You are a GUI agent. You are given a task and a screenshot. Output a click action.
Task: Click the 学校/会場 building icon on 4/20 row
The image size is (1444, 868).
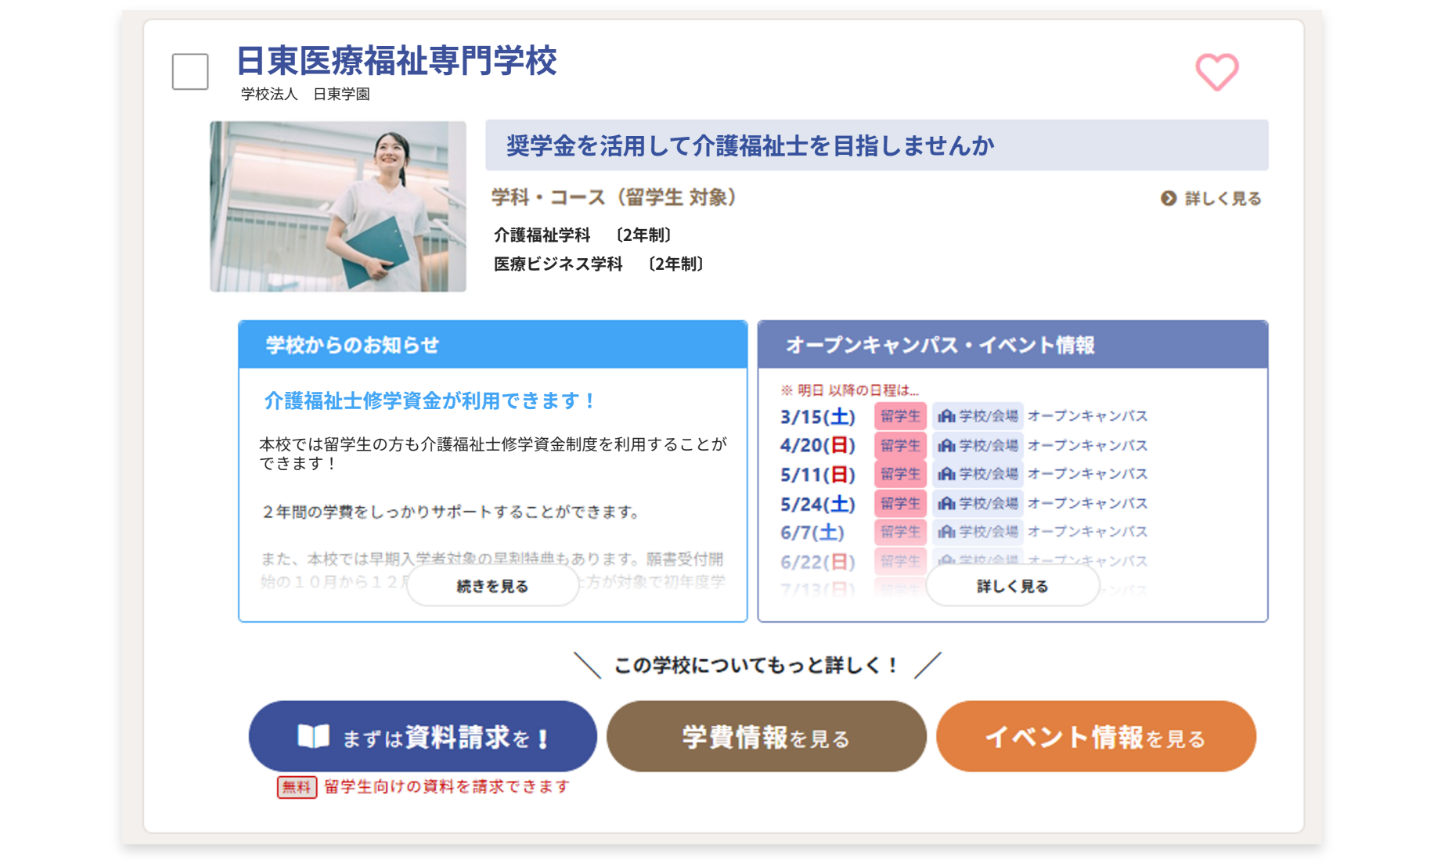946,445
